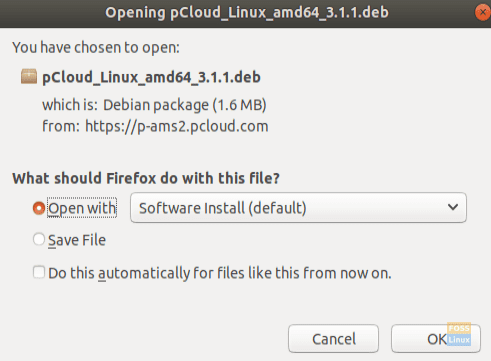Close the Opening pCloud dialog window
The width and height of the screenshot is (491, 361).
click(x=482, y=12)
